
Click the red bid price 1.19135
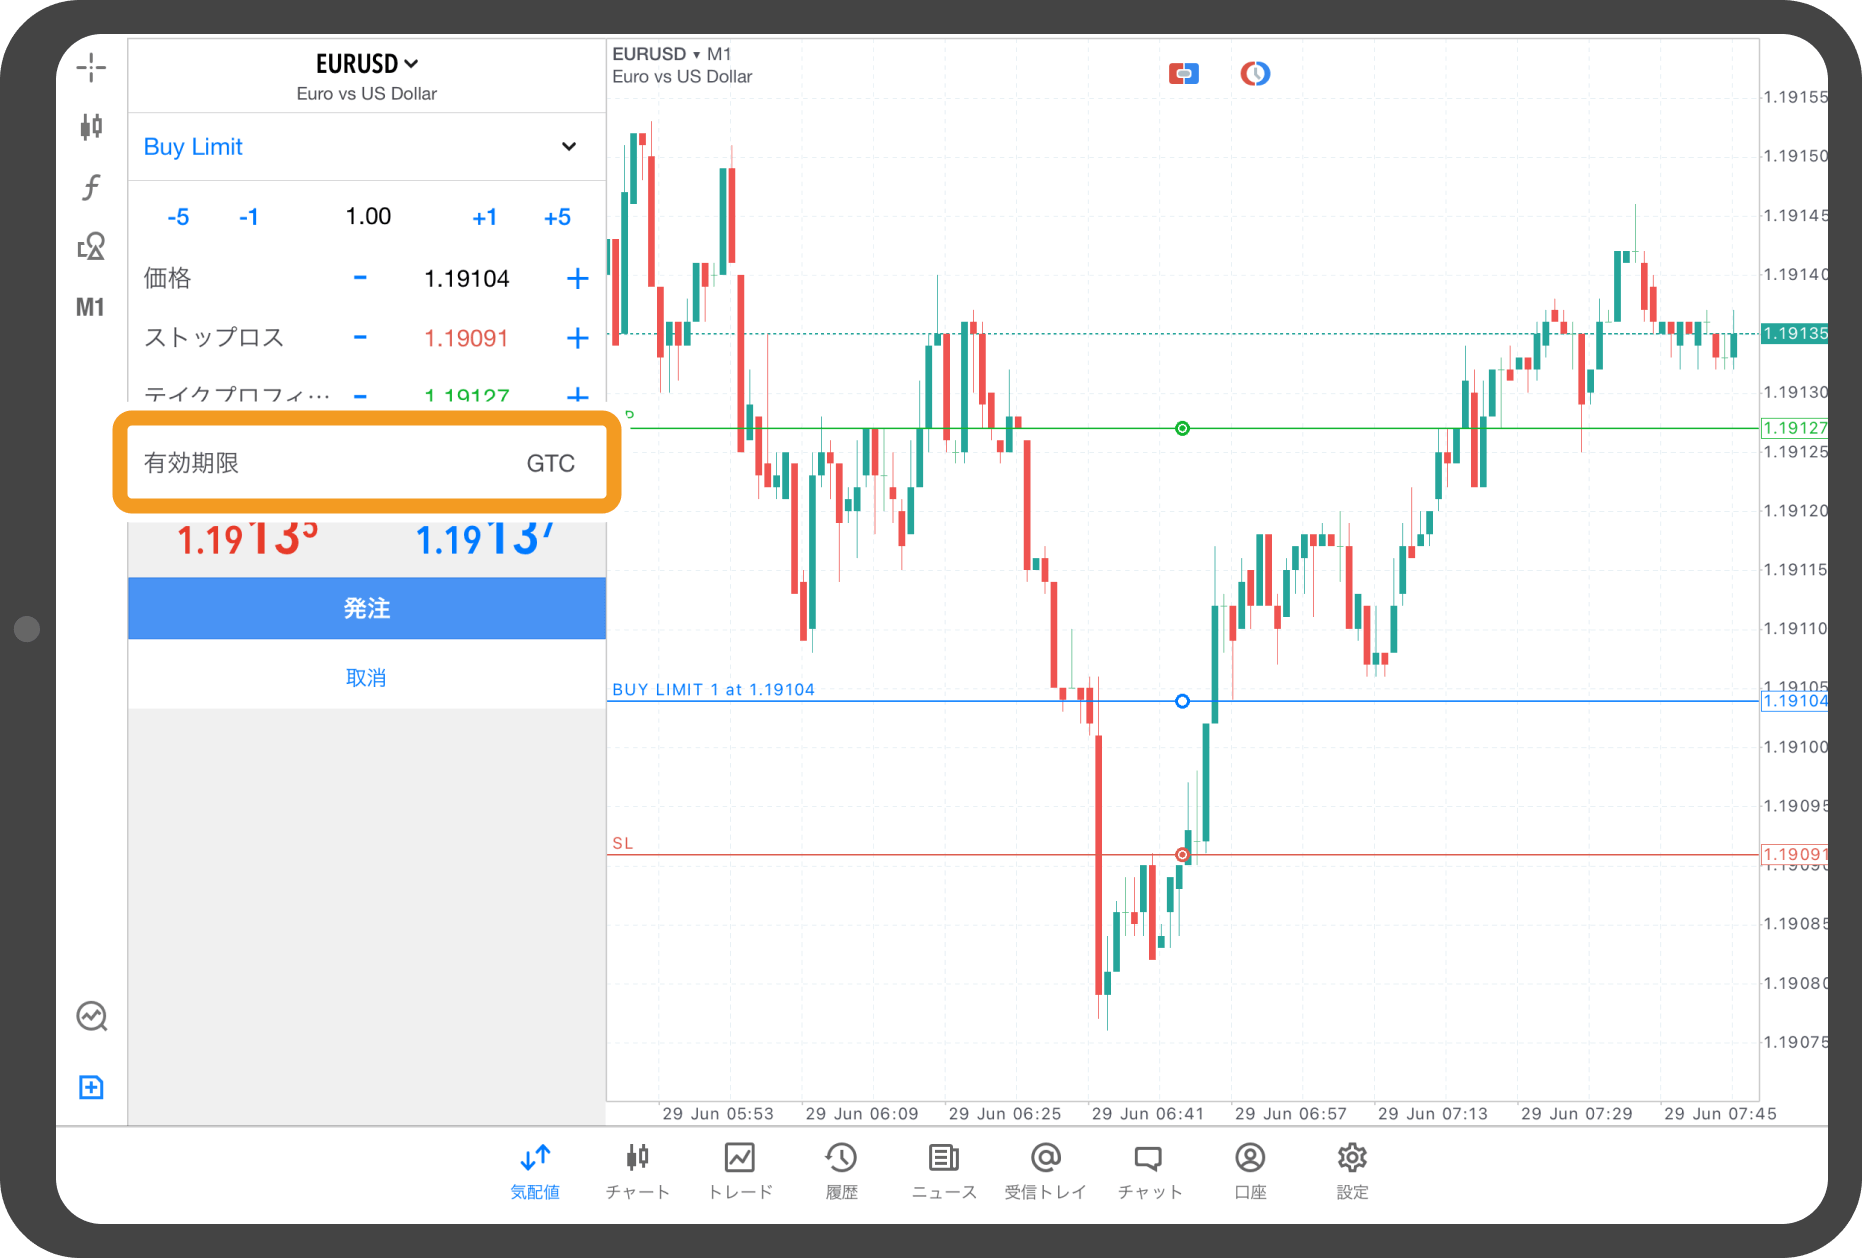[247, 539]
